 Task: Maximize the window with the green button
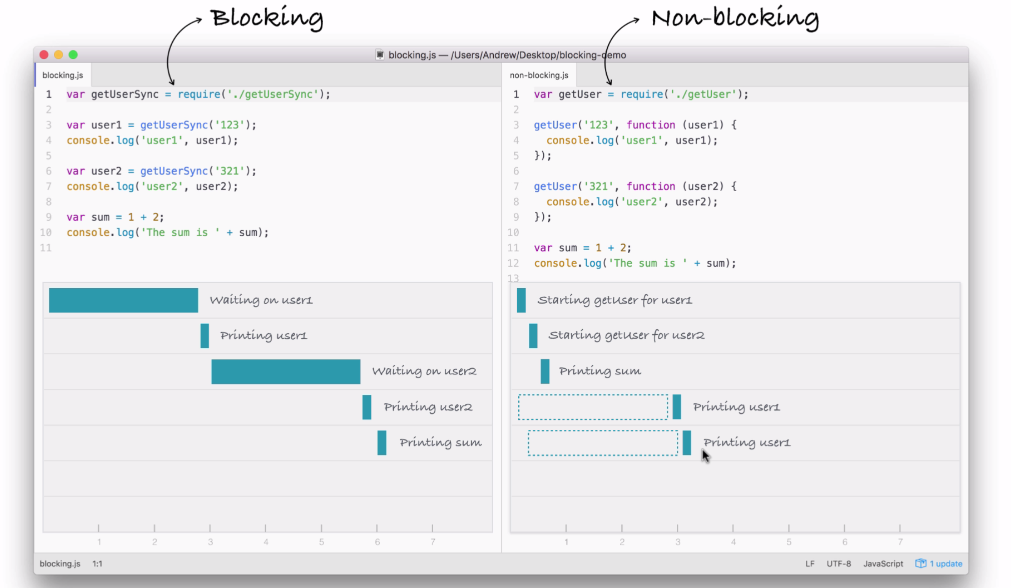click(x=73, y=55)
